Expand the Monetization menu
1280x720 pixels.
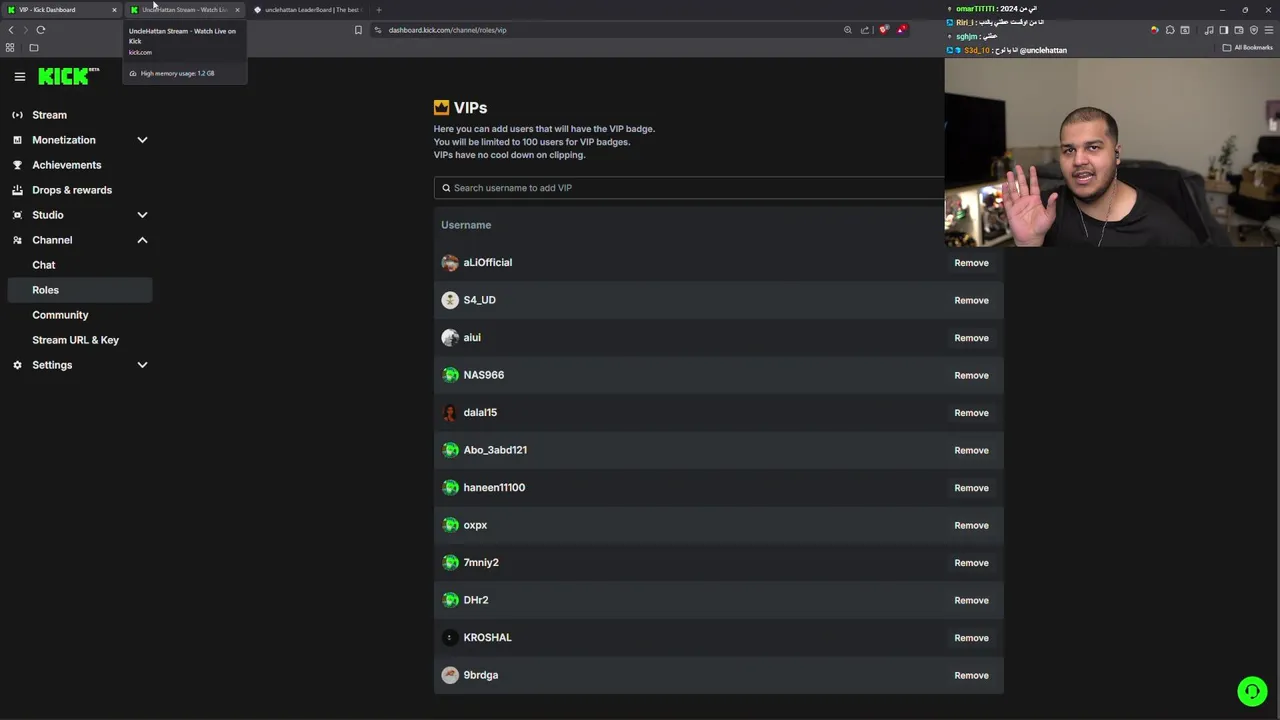pyautogui.click(x=142, y=140)
